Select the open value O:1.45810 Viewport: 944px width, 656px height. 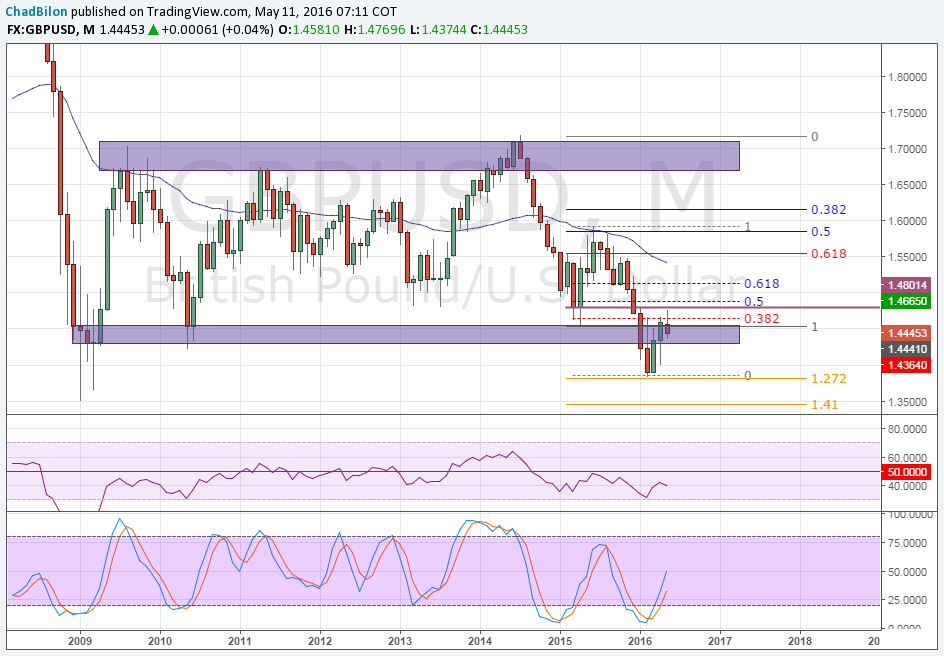(x=309, y=29)
